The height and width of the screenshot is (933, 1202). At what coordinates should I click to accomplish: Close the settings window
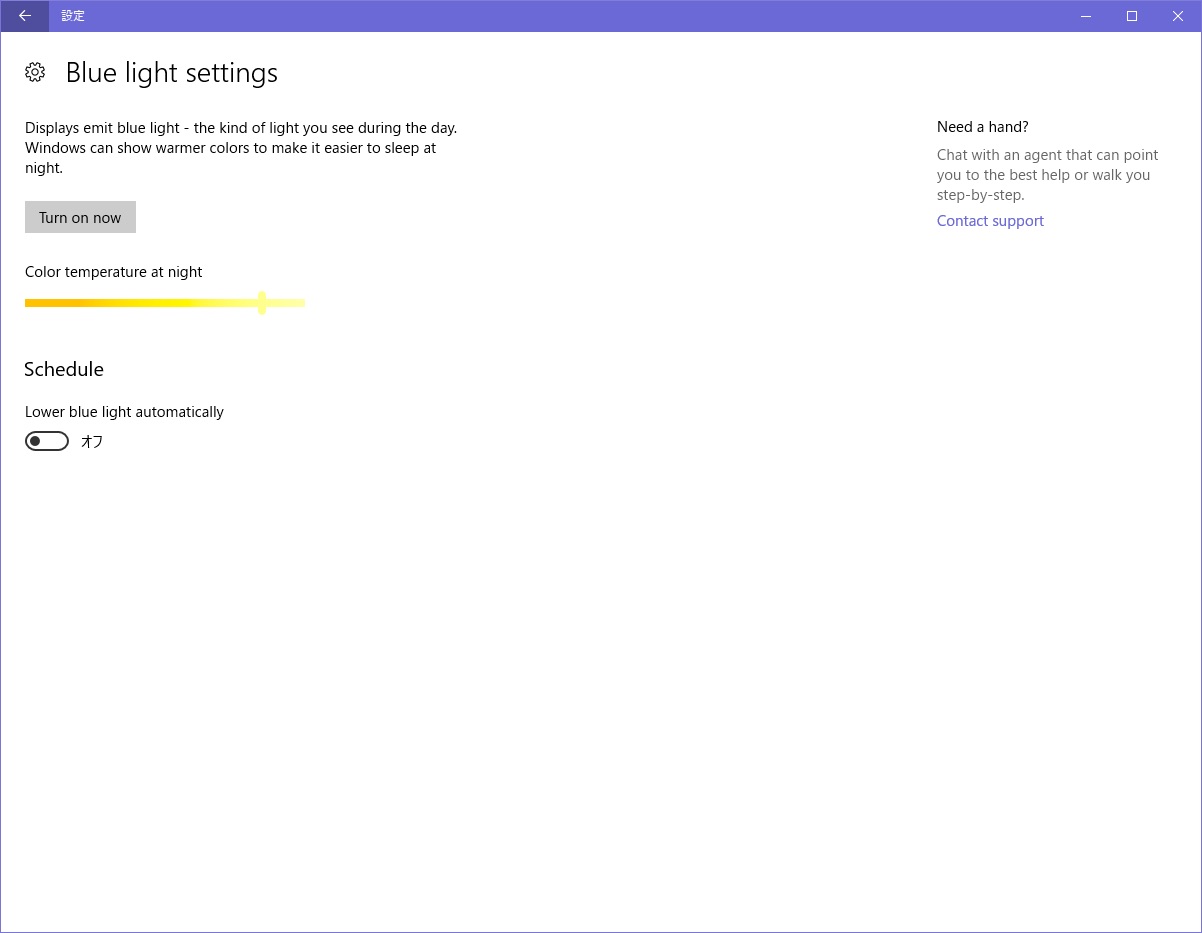coord(1178,16)
